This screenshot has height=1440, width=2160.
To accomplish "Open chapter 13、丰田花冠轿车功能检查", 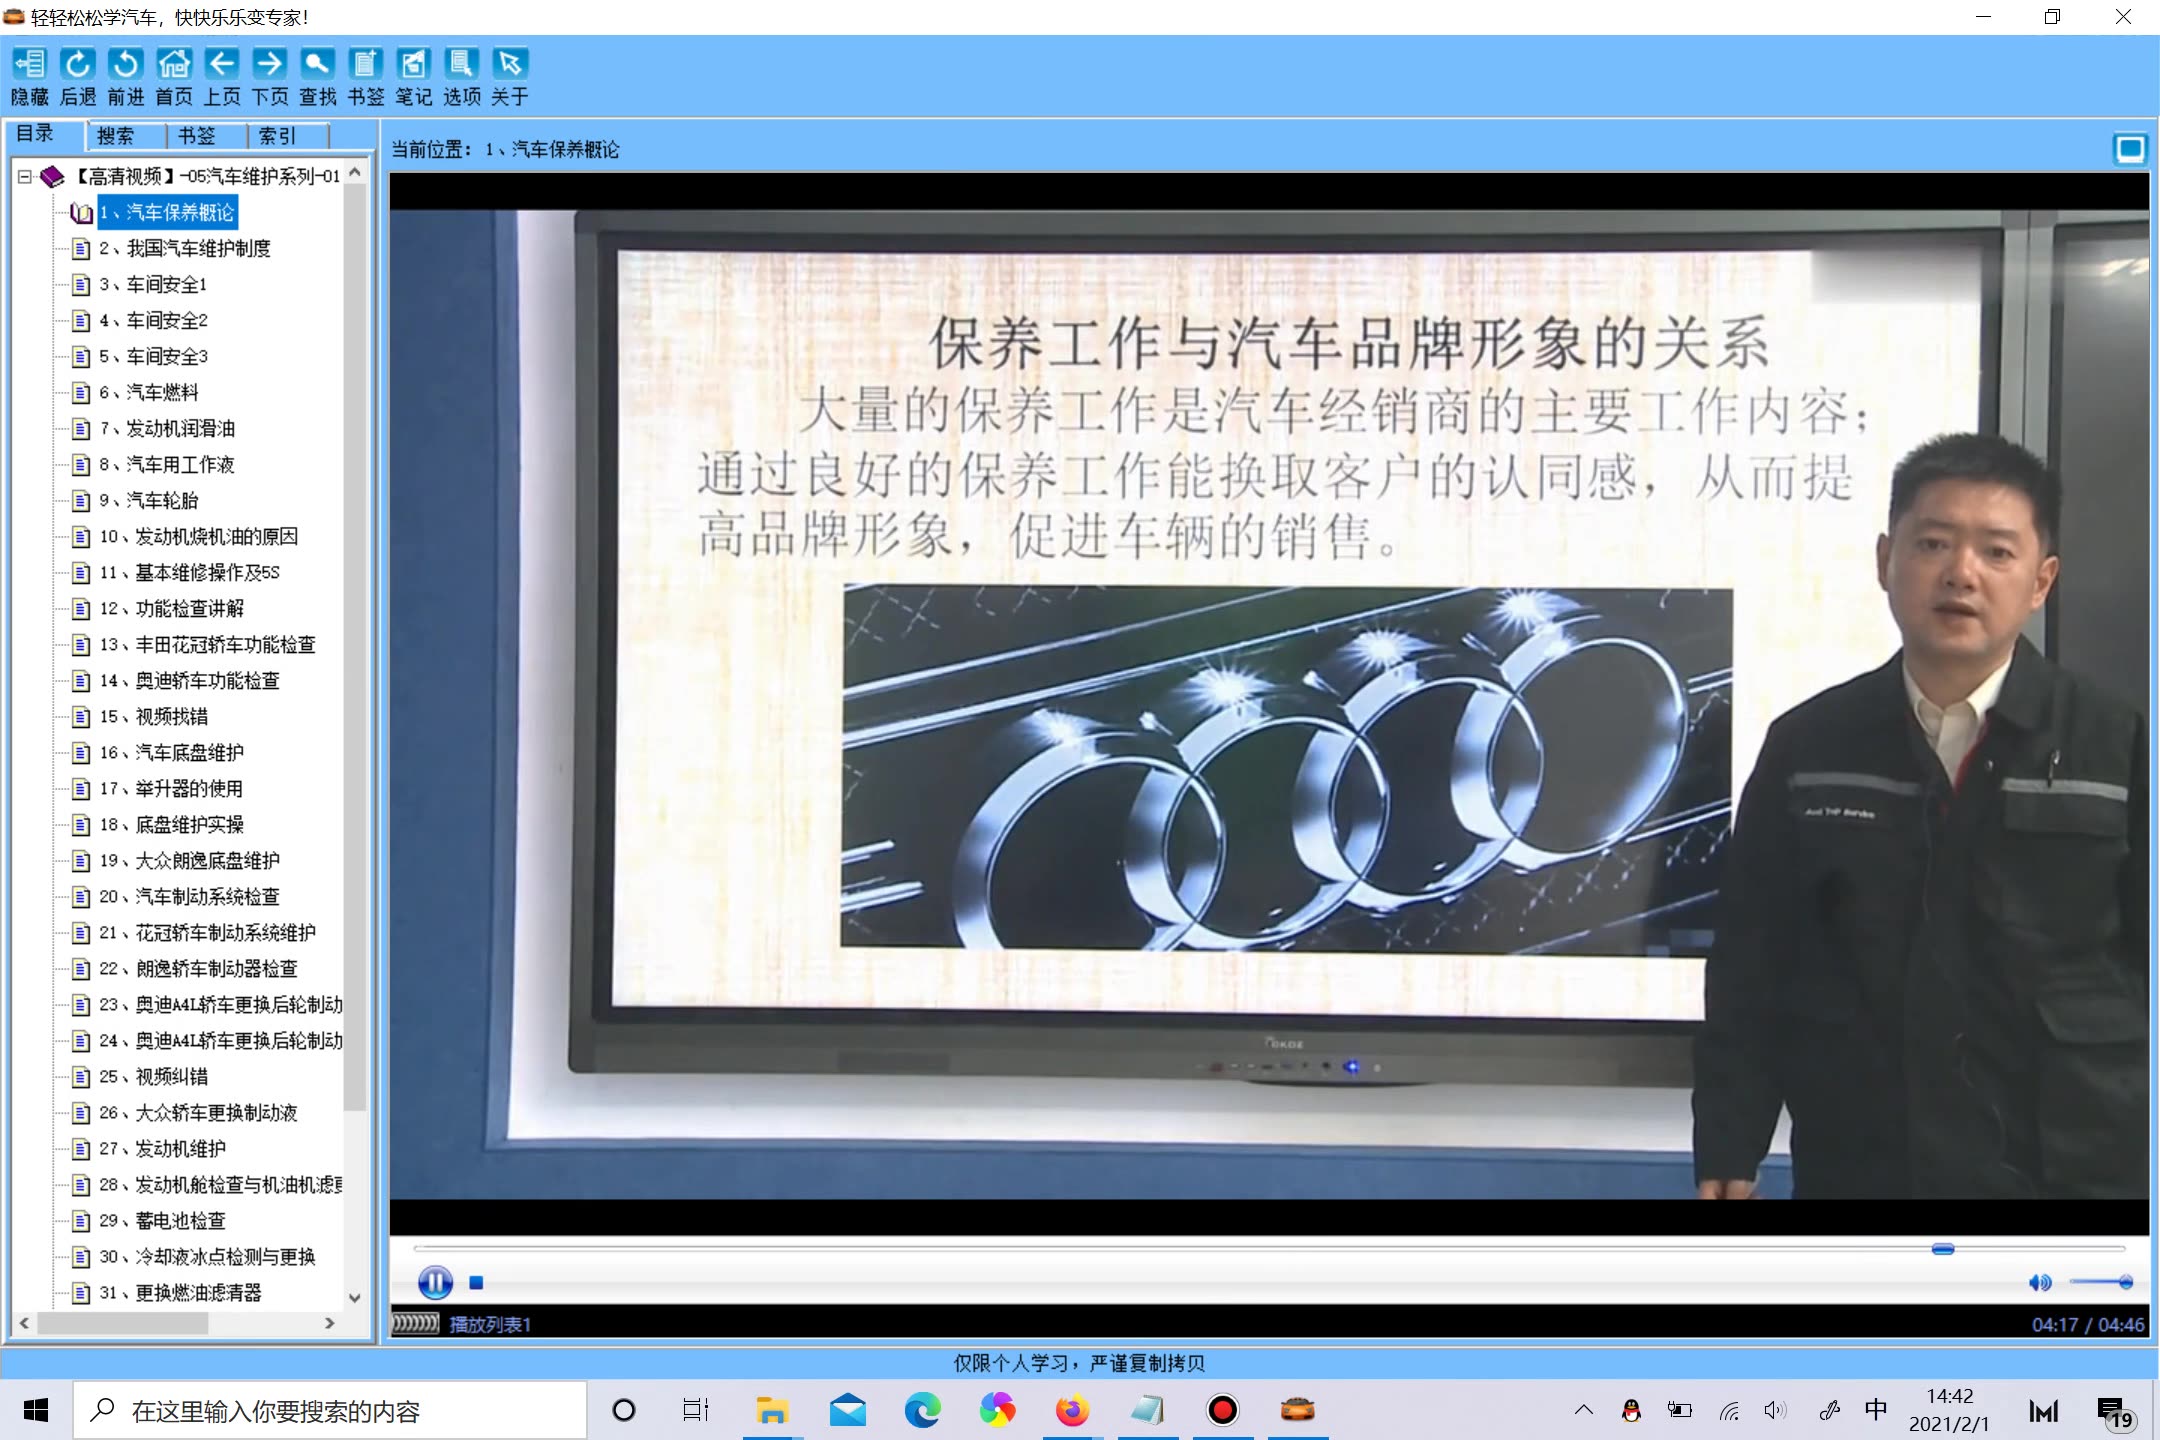I will (x=207, y=645).
